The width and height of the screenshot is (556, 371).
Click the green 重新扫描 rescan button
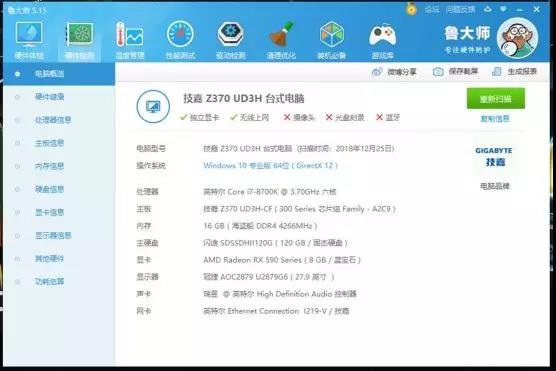tap(496, 99)
